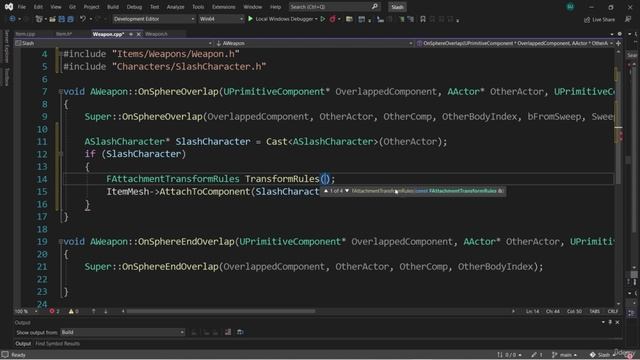The image size is (640, 360).
Task: Click Start Without Debugging outline play icon
Action: [322, 19]
